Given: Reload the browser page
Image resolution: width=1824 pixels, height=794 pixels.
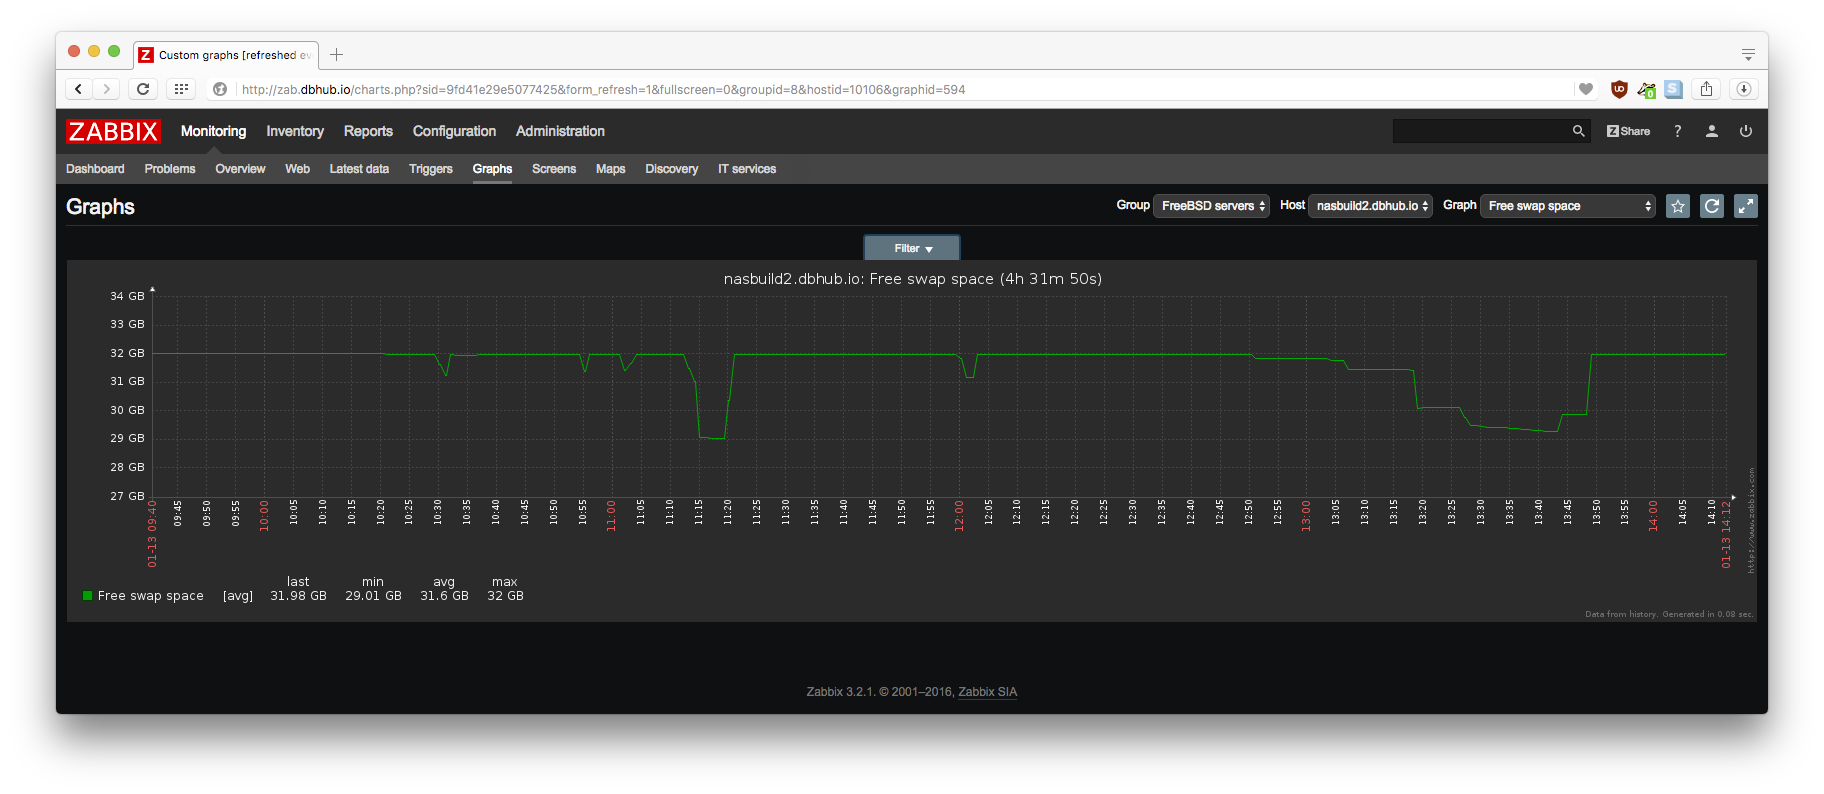Looking at the screenshot, I should (x=143, y=89).
